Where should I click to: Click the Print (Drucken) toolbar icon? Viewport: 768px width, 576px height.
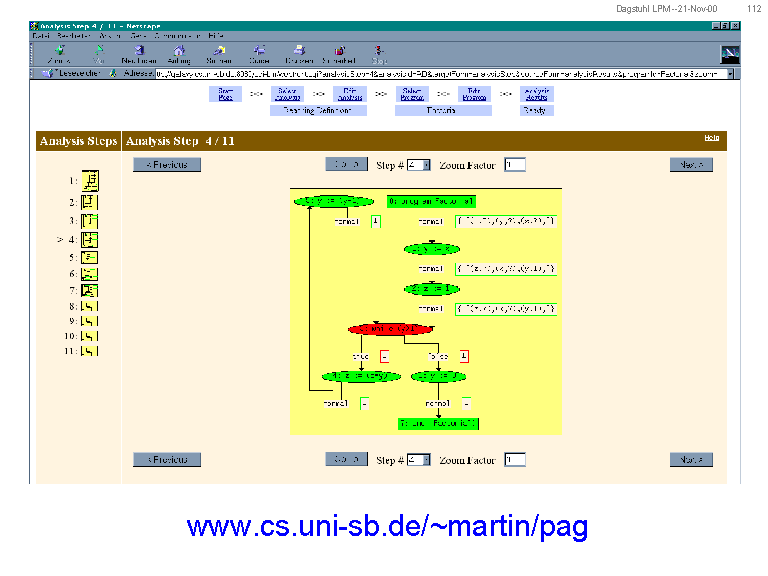click(300, 52)
